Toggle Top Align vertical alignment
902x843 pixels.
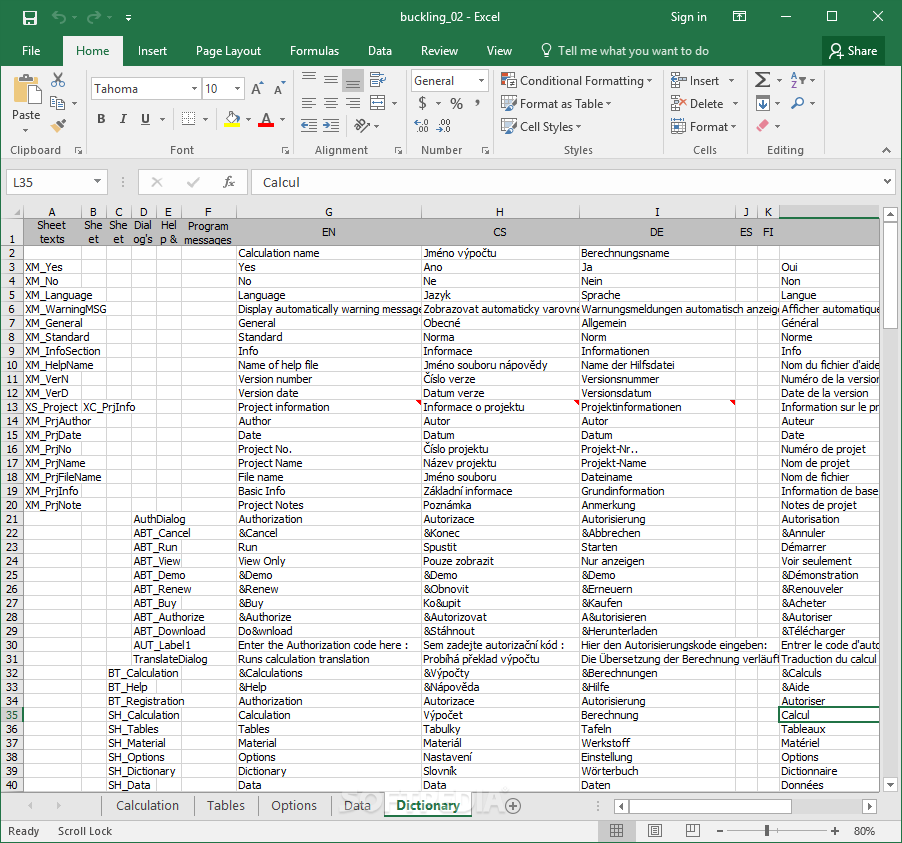309,80
